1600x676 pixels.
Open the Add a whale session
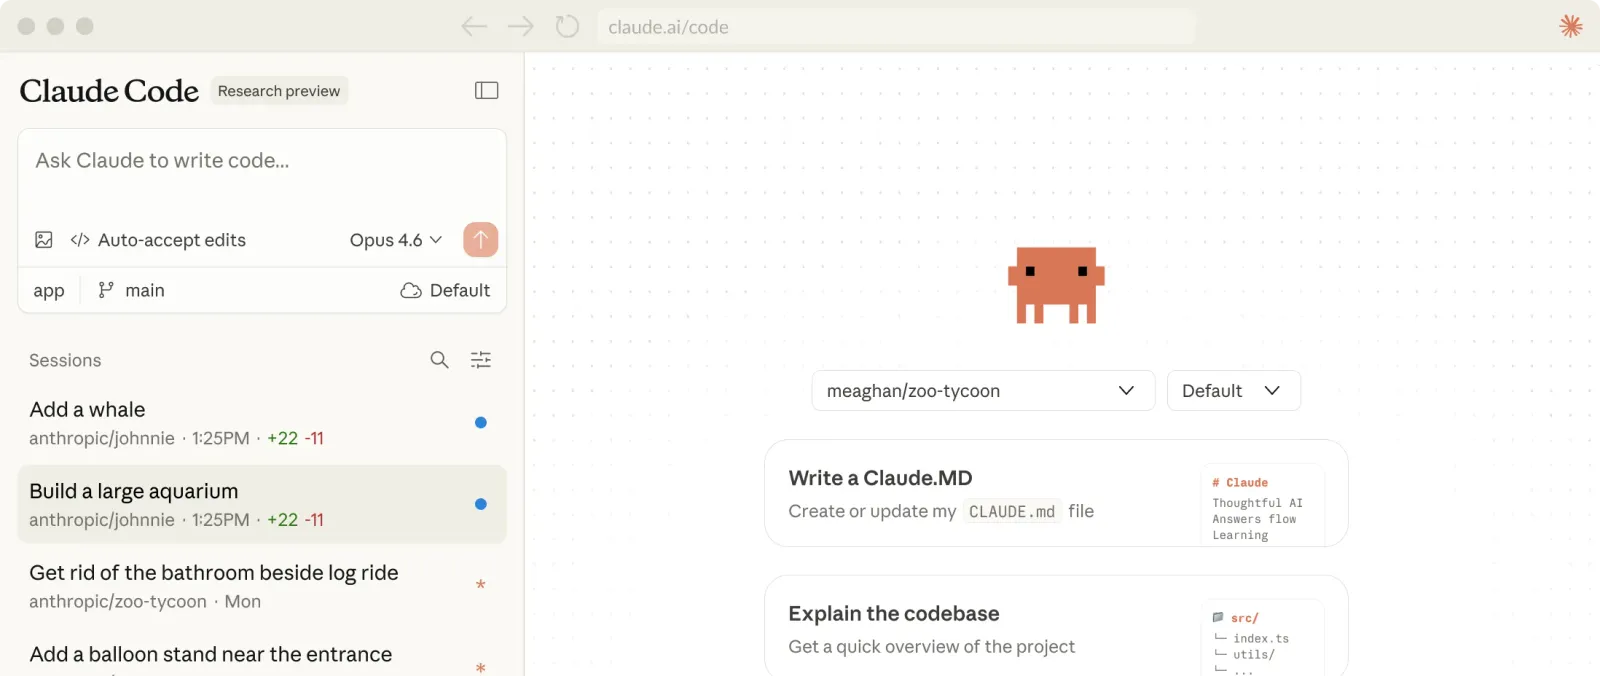262,423
